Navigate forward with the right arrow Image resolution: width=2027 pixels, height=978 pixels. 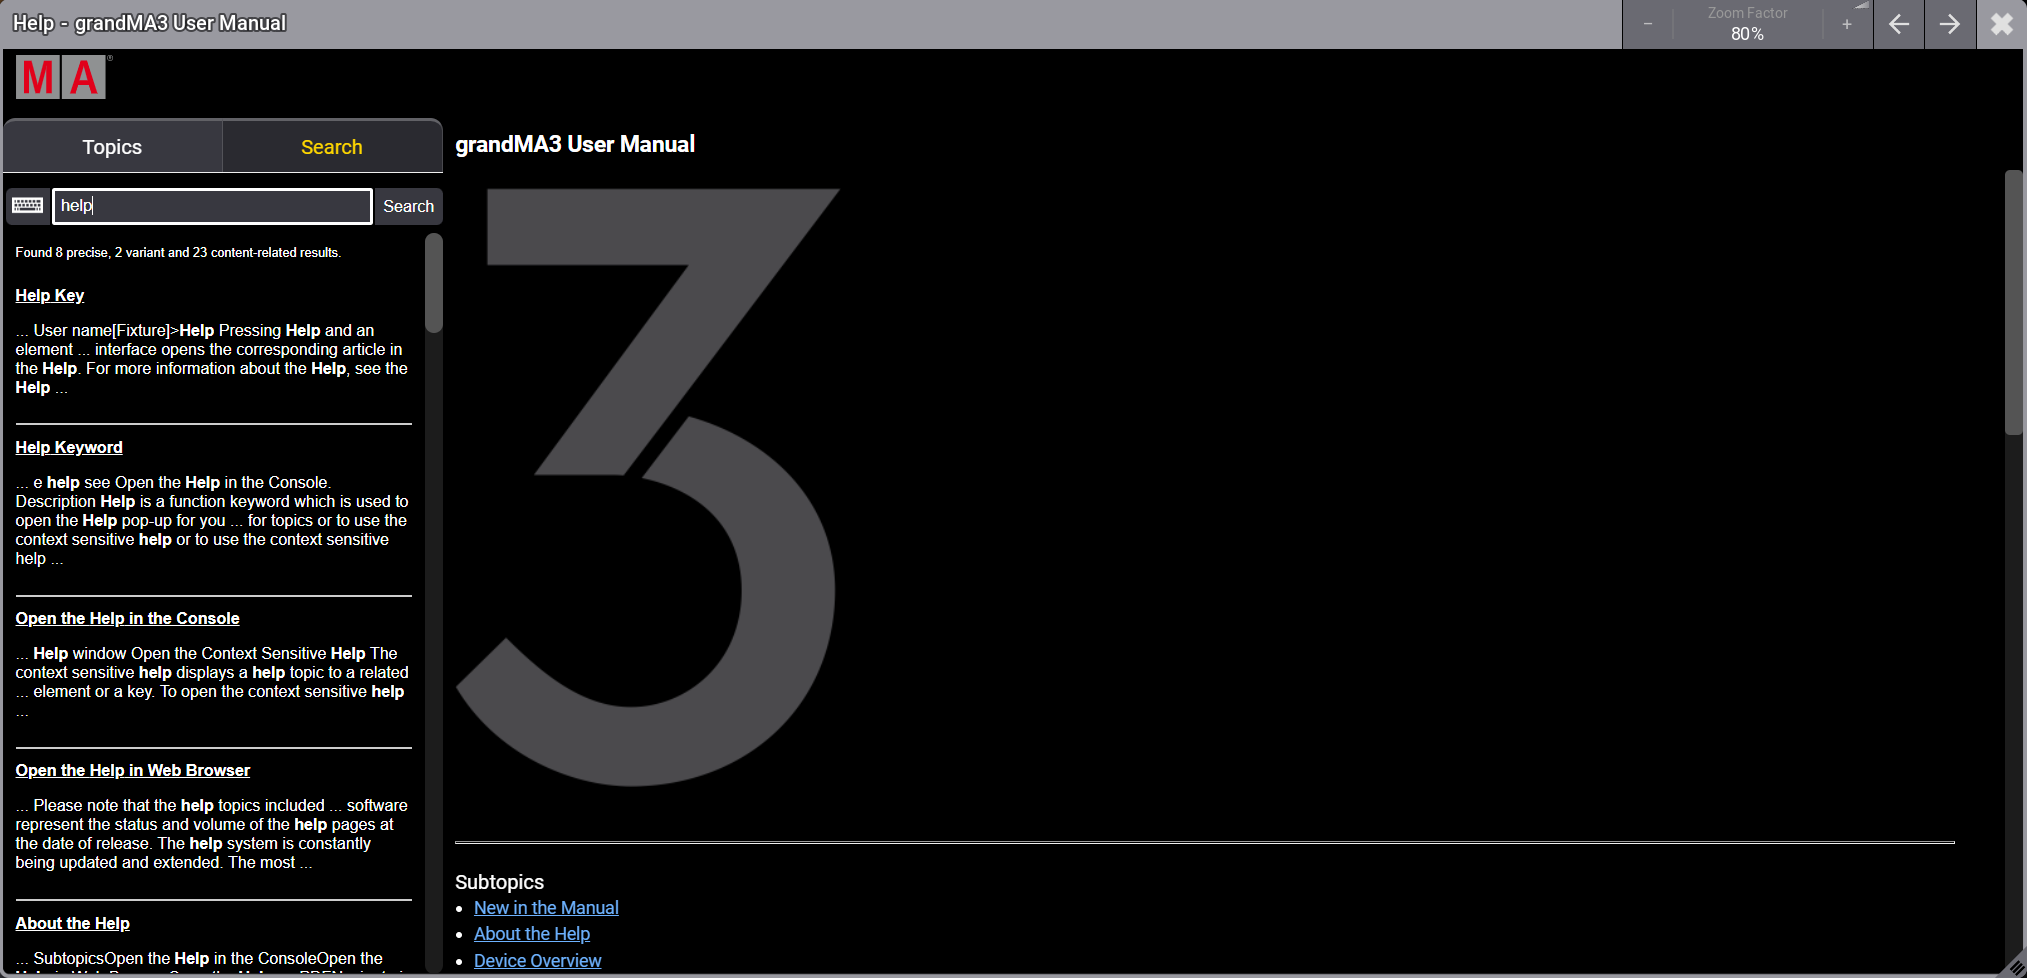[x=1949, y=24]
